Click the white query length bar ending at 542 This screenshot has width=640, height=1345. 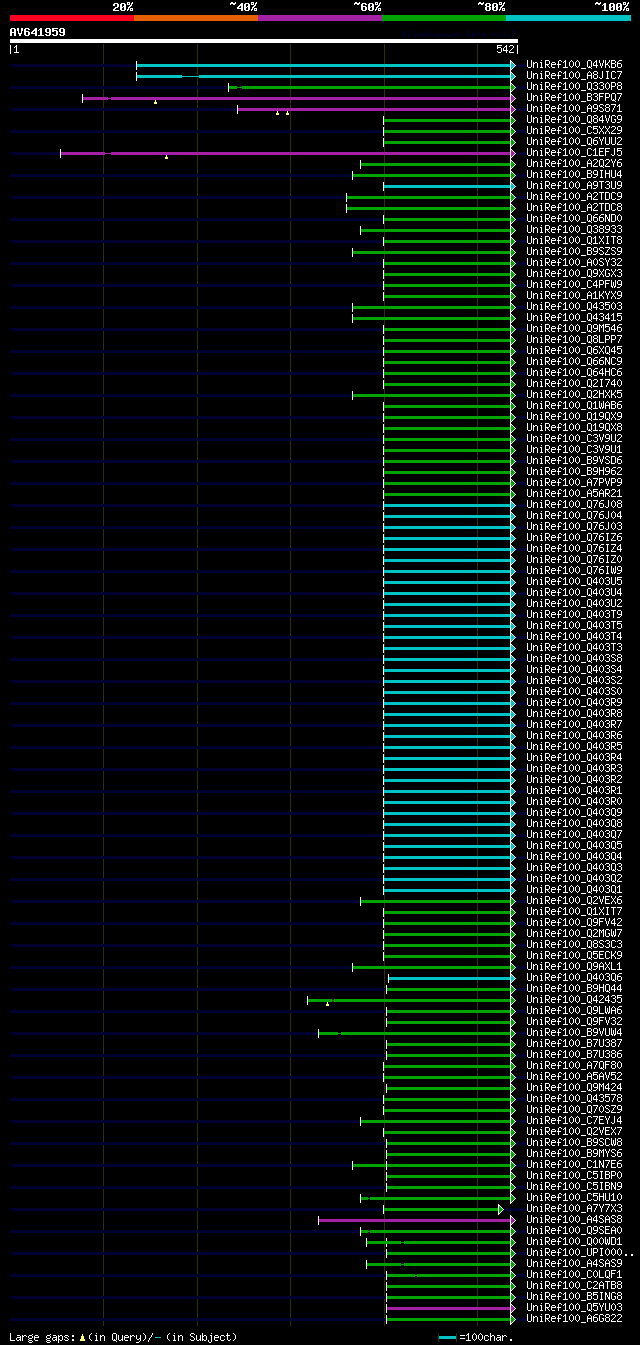[263, 41]
